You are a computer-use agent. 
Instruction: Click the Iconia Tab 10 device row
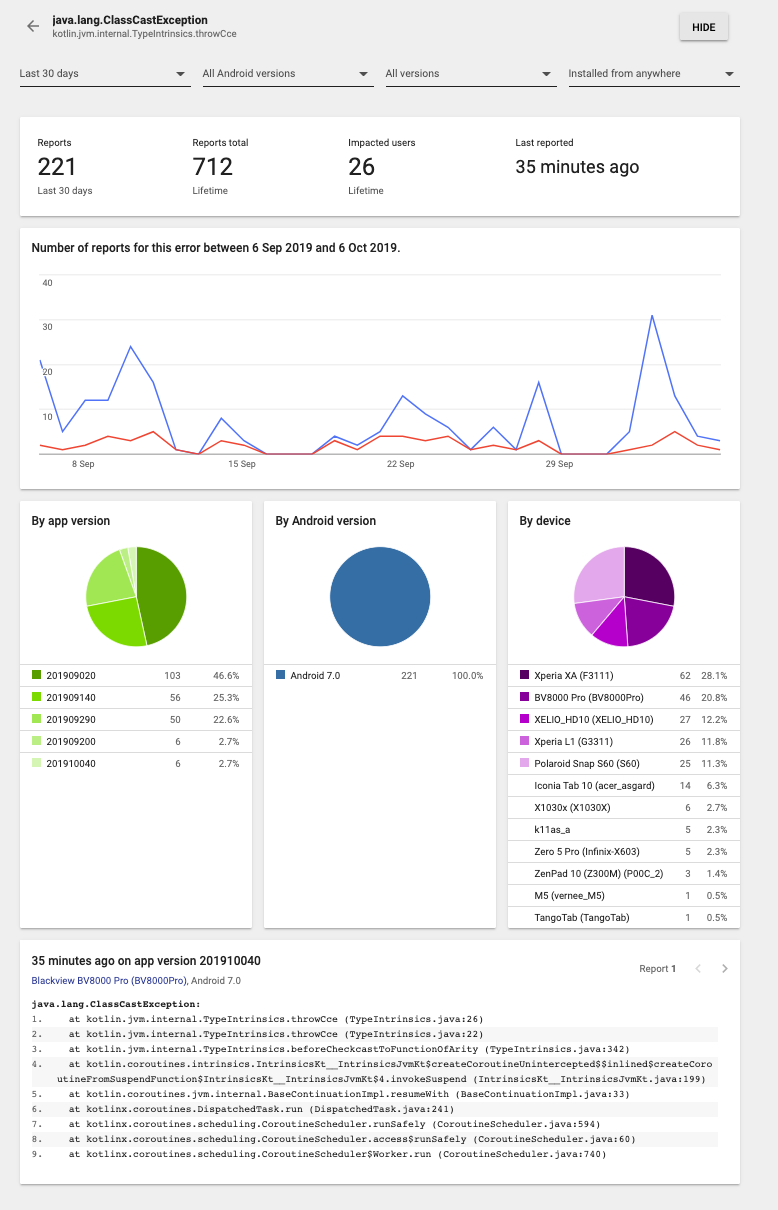[x=624, y=786]
